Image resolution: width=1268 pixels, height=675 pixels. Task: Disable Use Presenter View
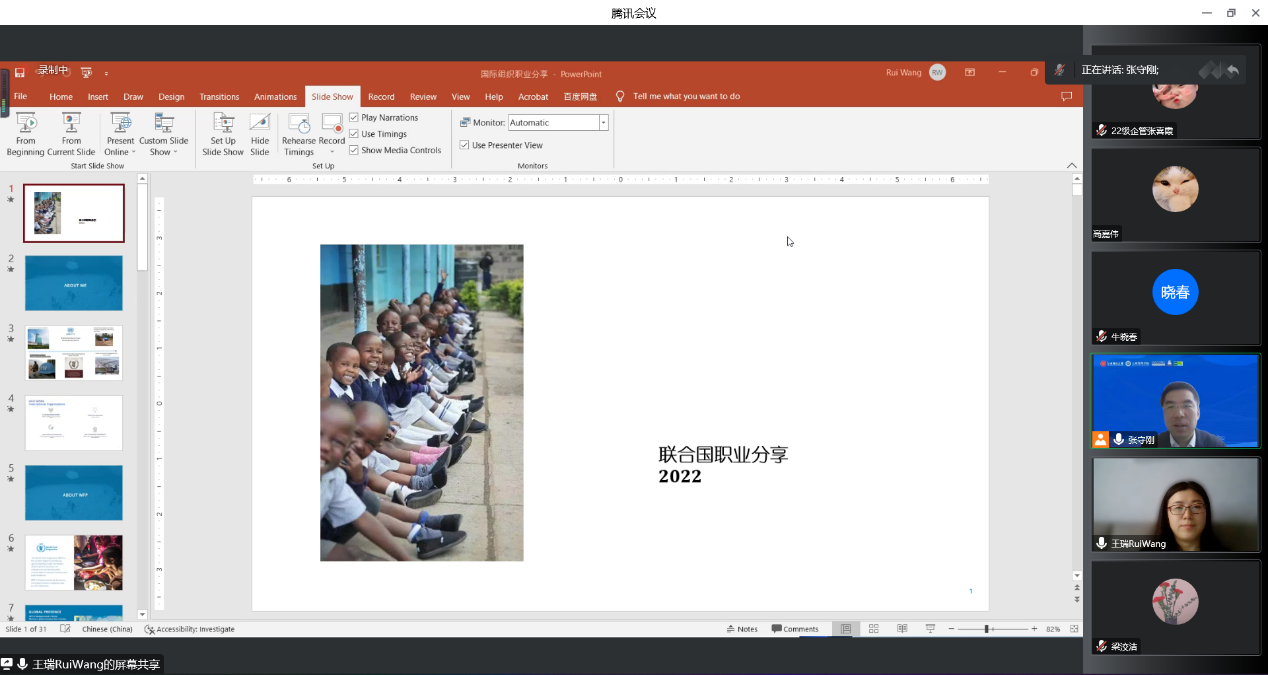coord(464,145)
